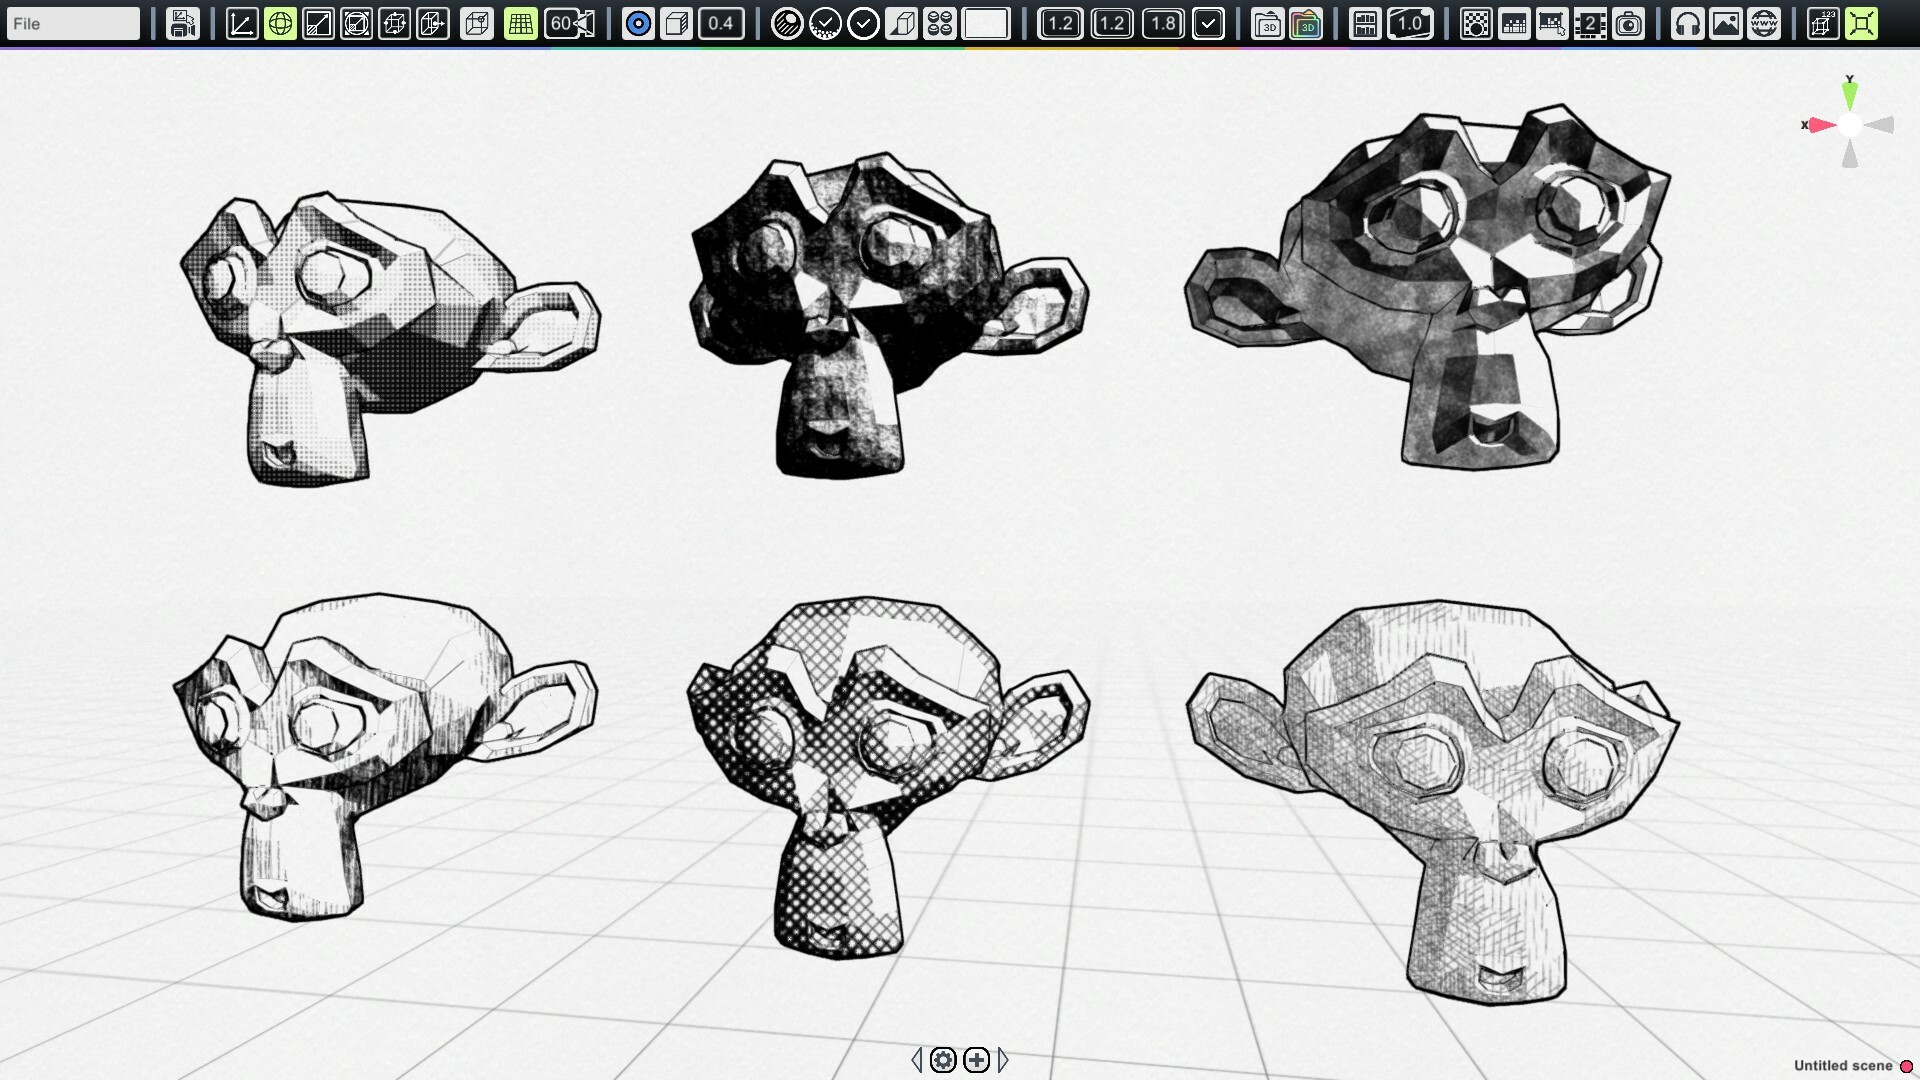Click the image export icon
Image resolution: width=1920 pixels, height=1080 pixels.
(1726, 23)
